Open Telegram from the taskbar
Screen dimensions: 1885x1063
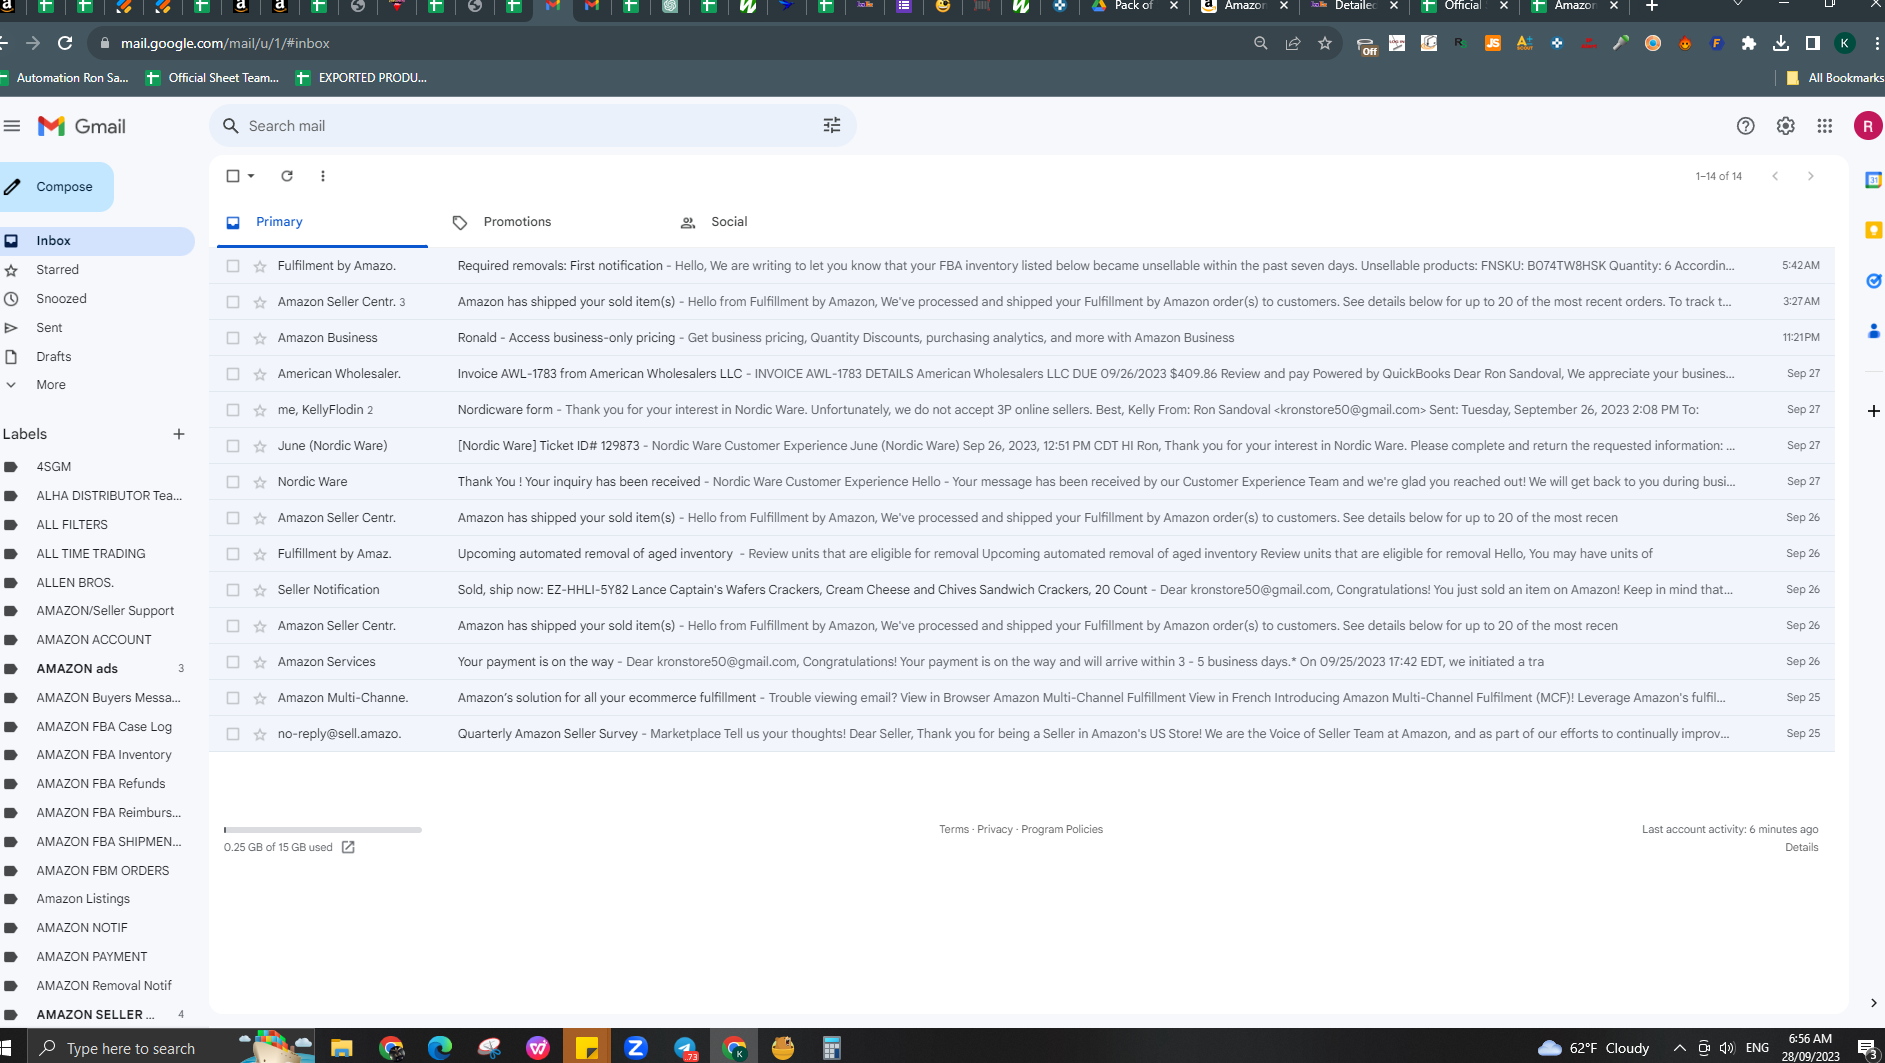tap(685, 1047)
